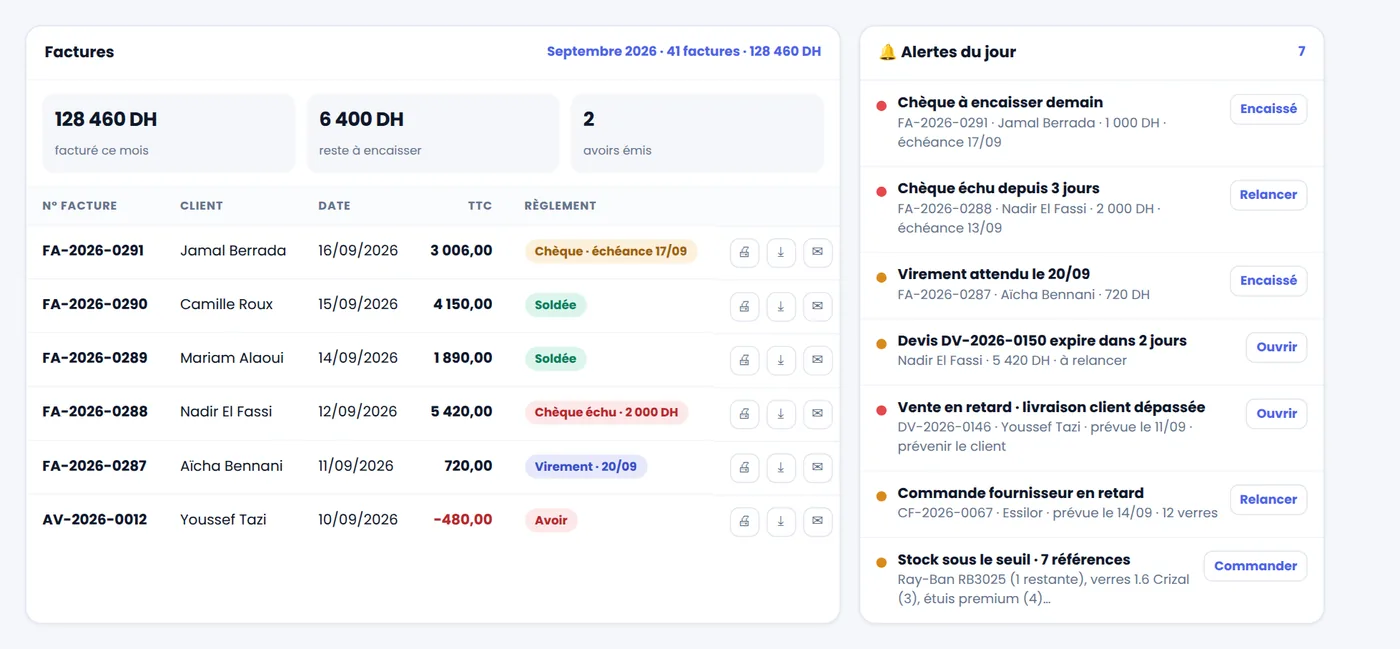Print invoice FA-2026-0291

point(744,252)
